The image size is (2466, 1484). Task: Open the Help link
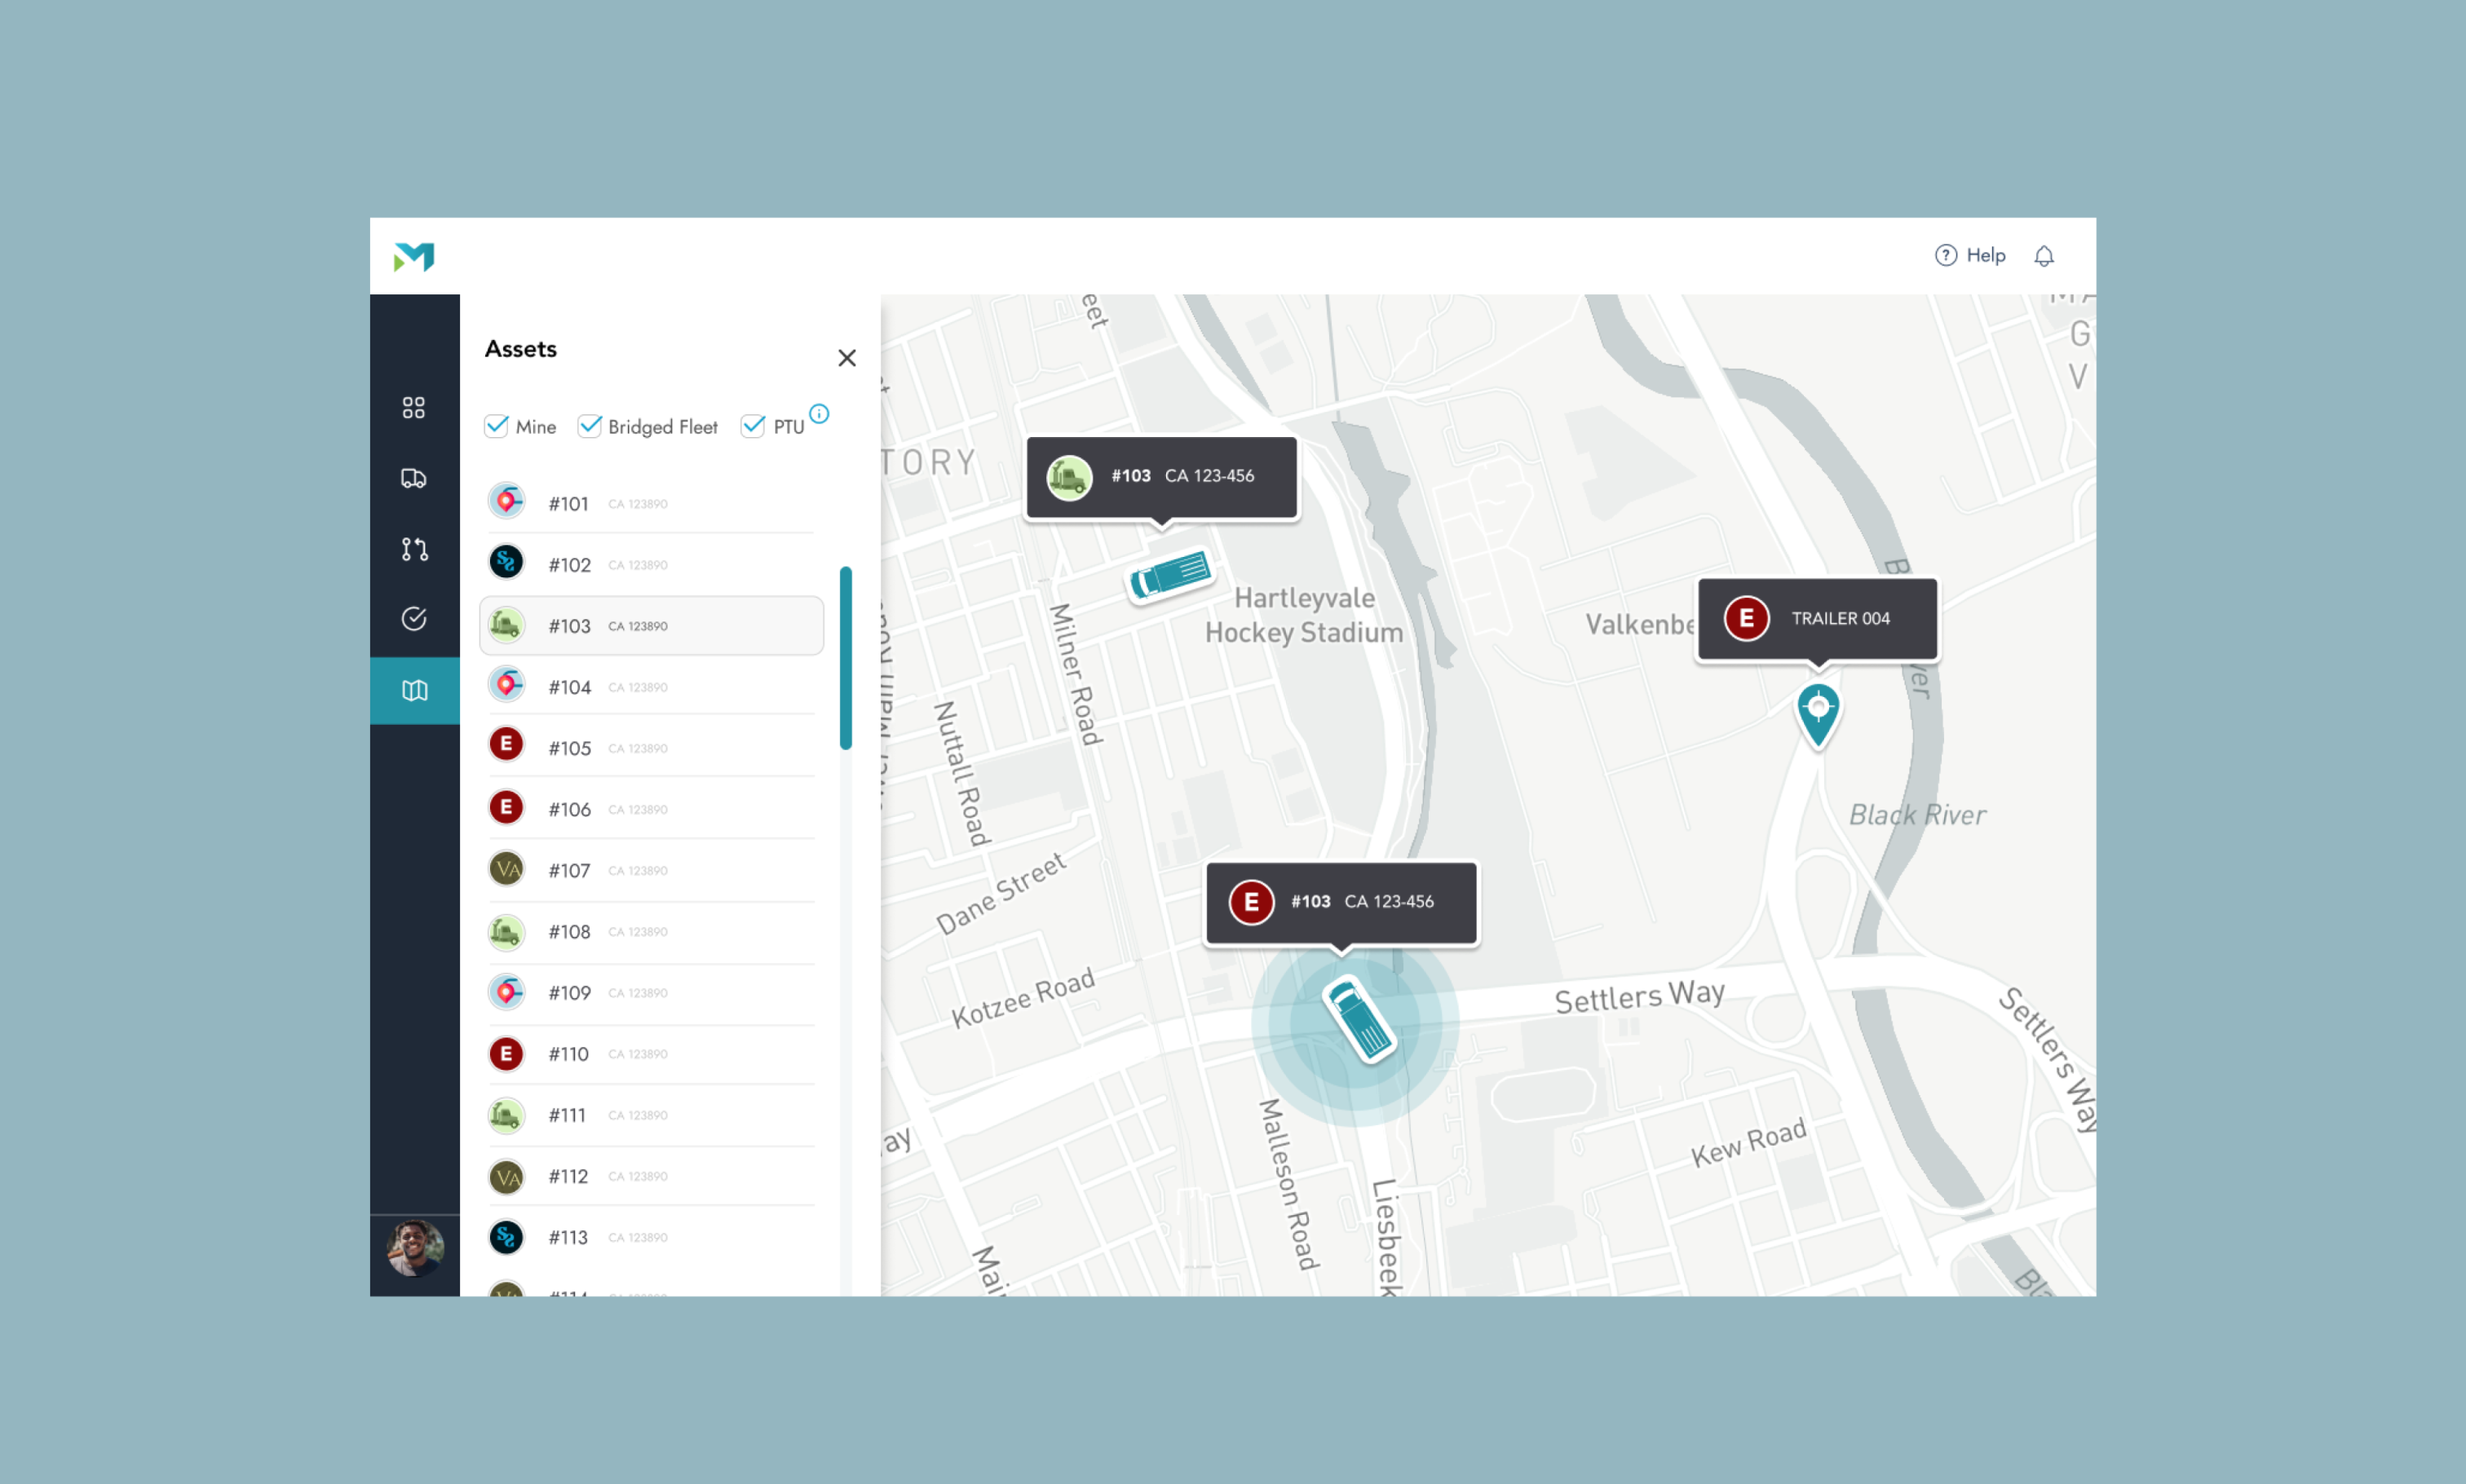(x=1969, y=256)
